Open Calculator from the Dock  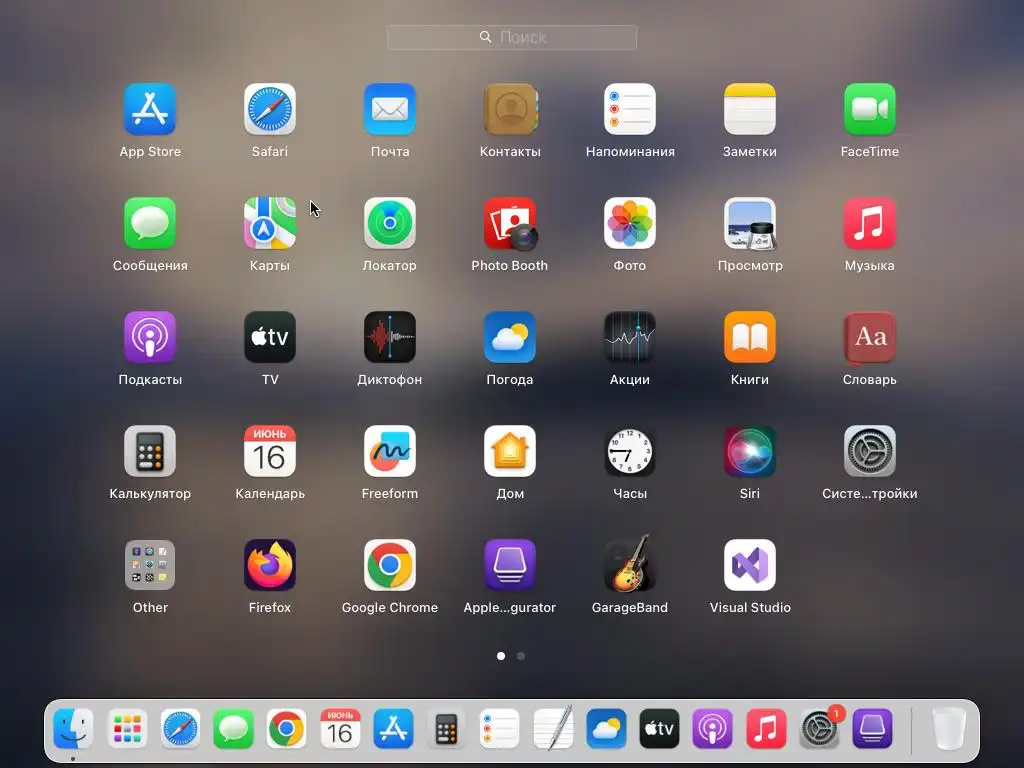click(x=446, y=728)
